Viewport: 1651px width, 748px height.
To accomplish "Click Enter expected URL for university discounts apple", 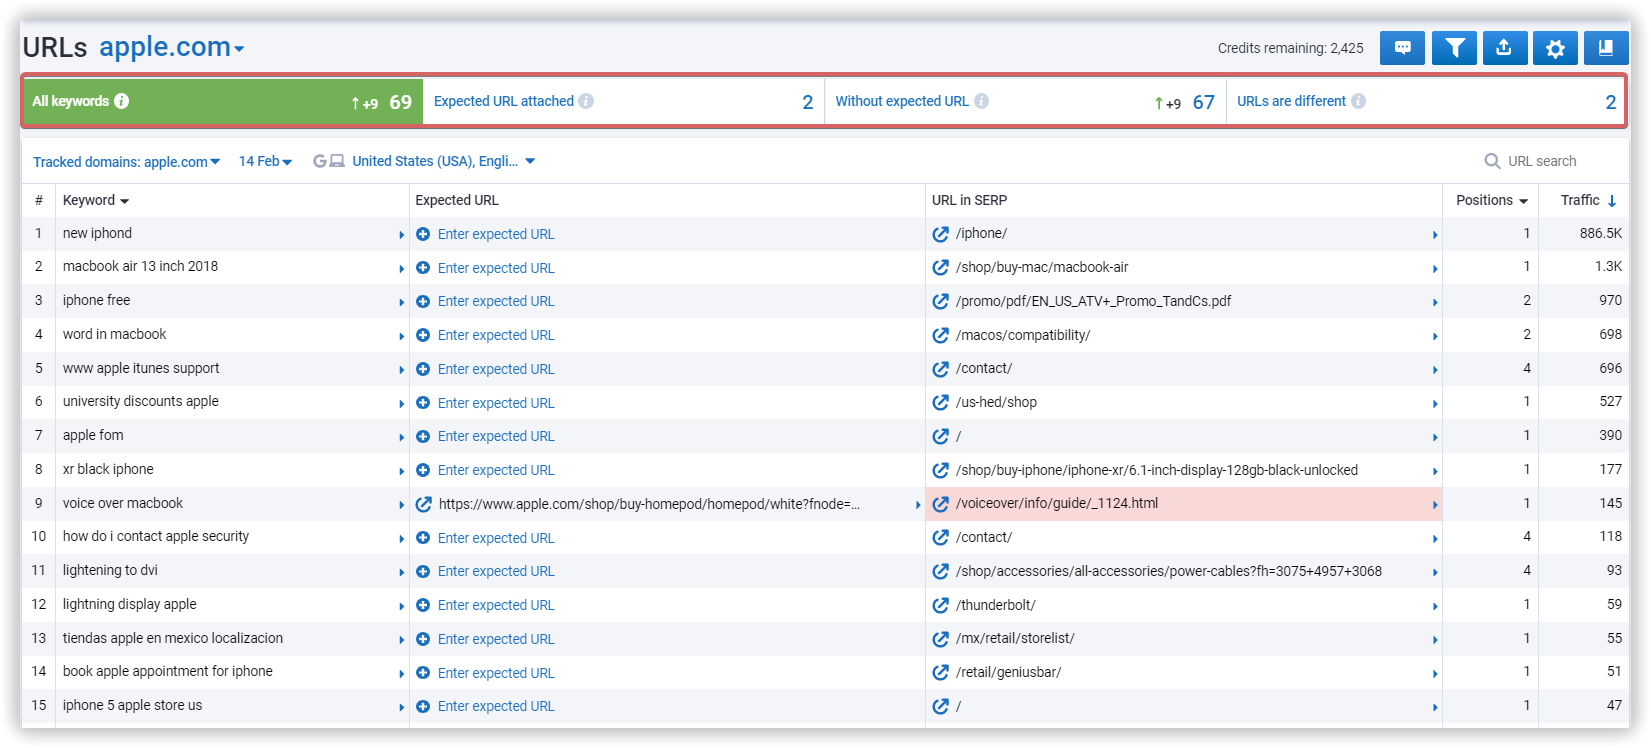I will 496,403.
